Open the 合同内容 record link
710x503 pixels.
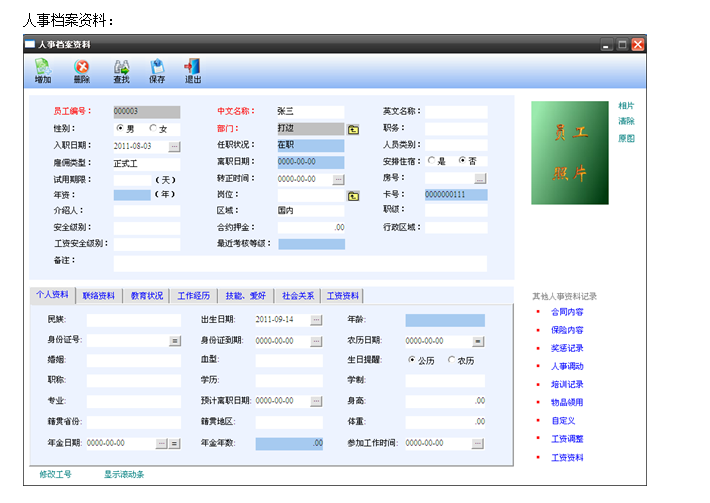click(x=567, y=312)
